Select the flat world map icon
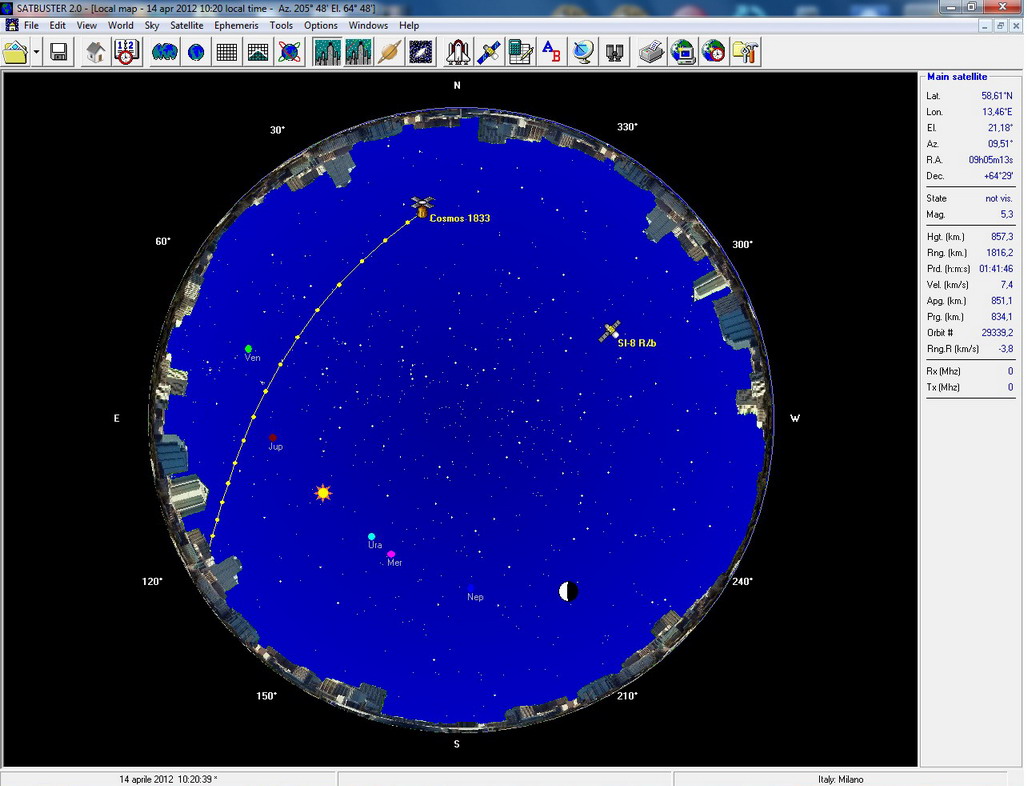The width and height of the screenshot is (1027, 786). point(164,52)
